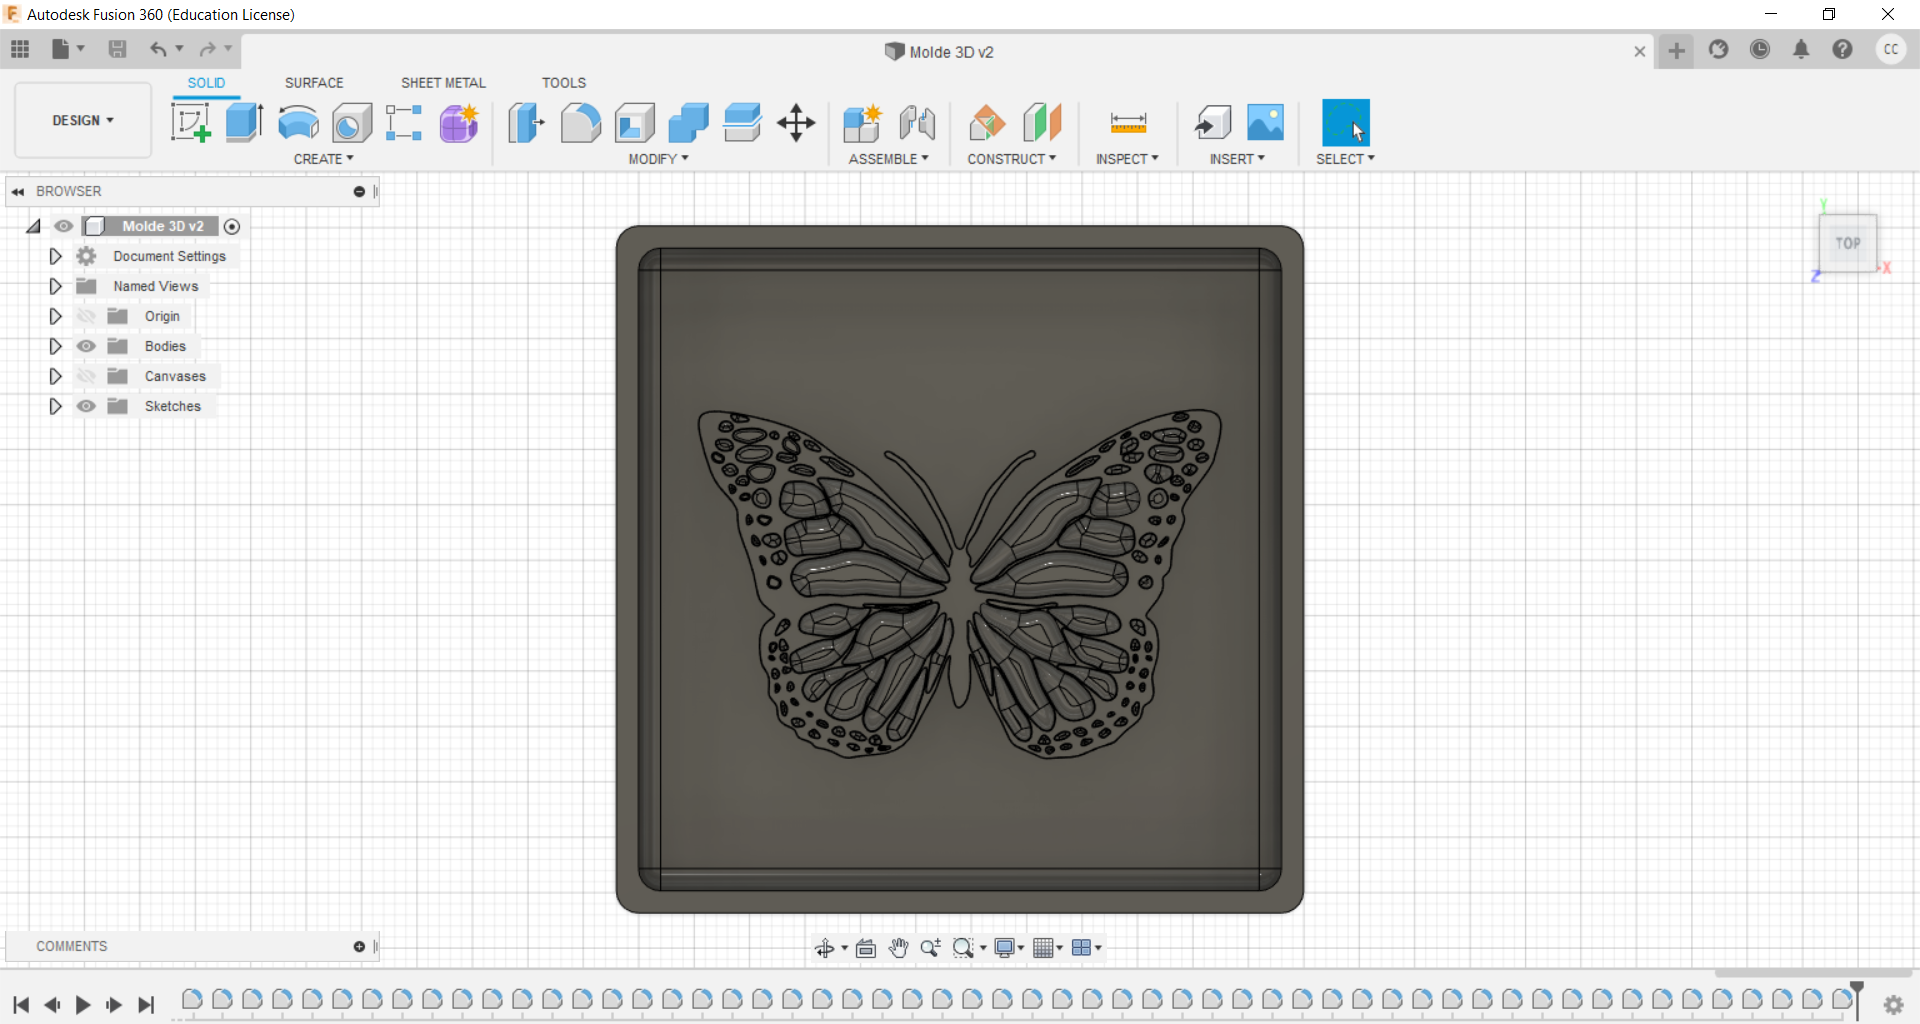This screenshot has width=1920, height=1024.
Task: Select the Insert Canvas image tool
Action: (1265, 123)
